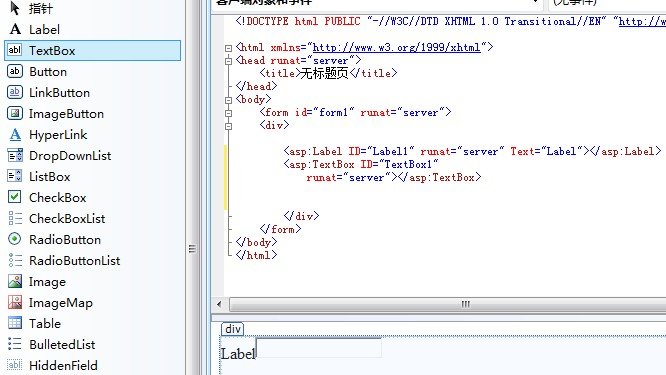Click the closing </html> tag in code
666x375 pixels.
click(256, 255)
